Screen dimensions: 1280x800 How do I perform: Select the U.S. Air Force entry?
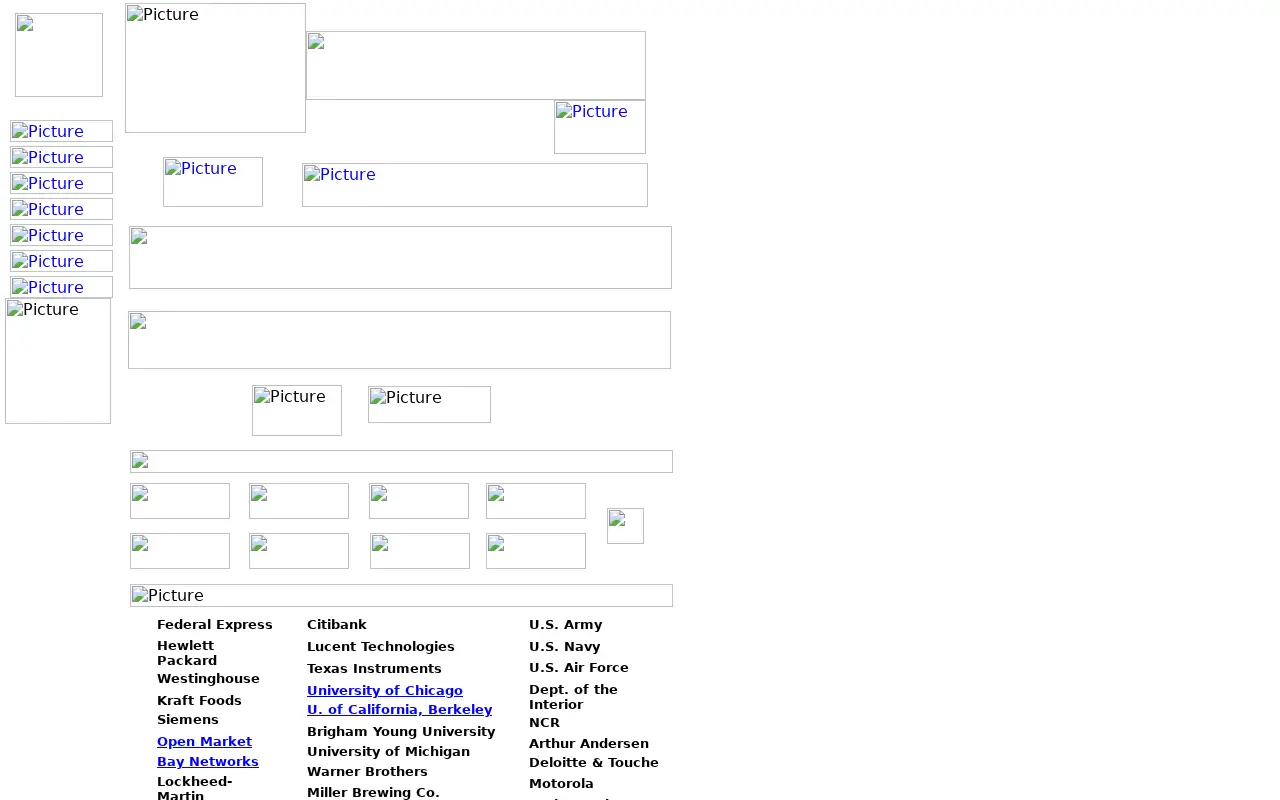point(579,668)
